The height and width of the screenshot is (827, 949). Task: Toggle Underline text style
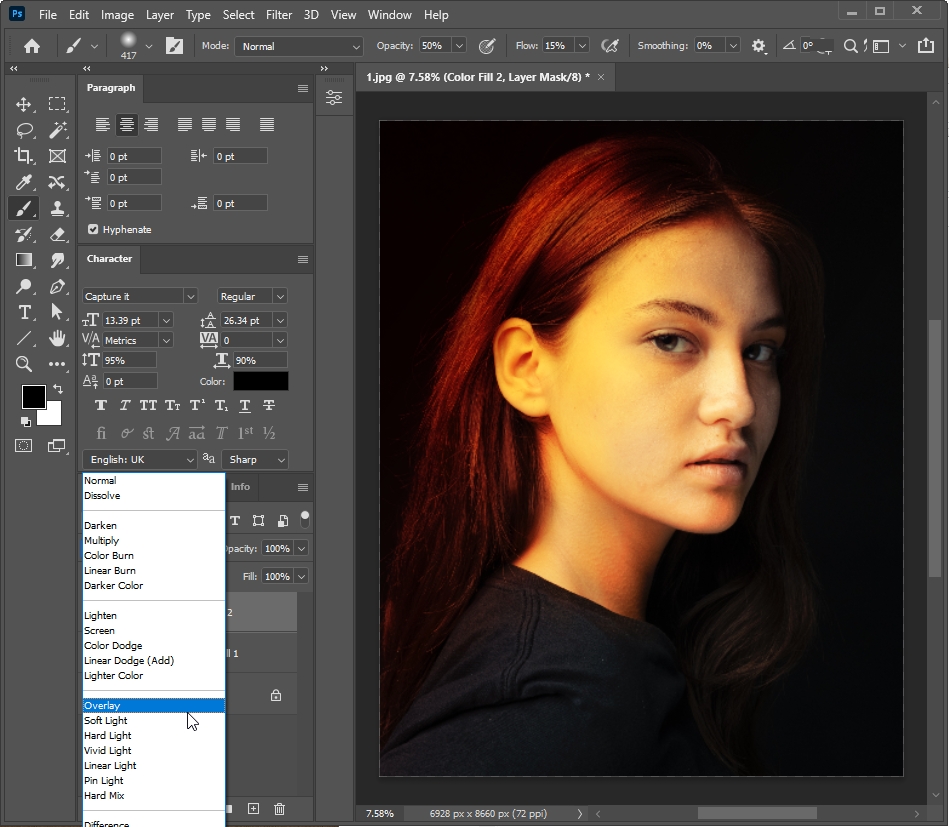[245, 405]
